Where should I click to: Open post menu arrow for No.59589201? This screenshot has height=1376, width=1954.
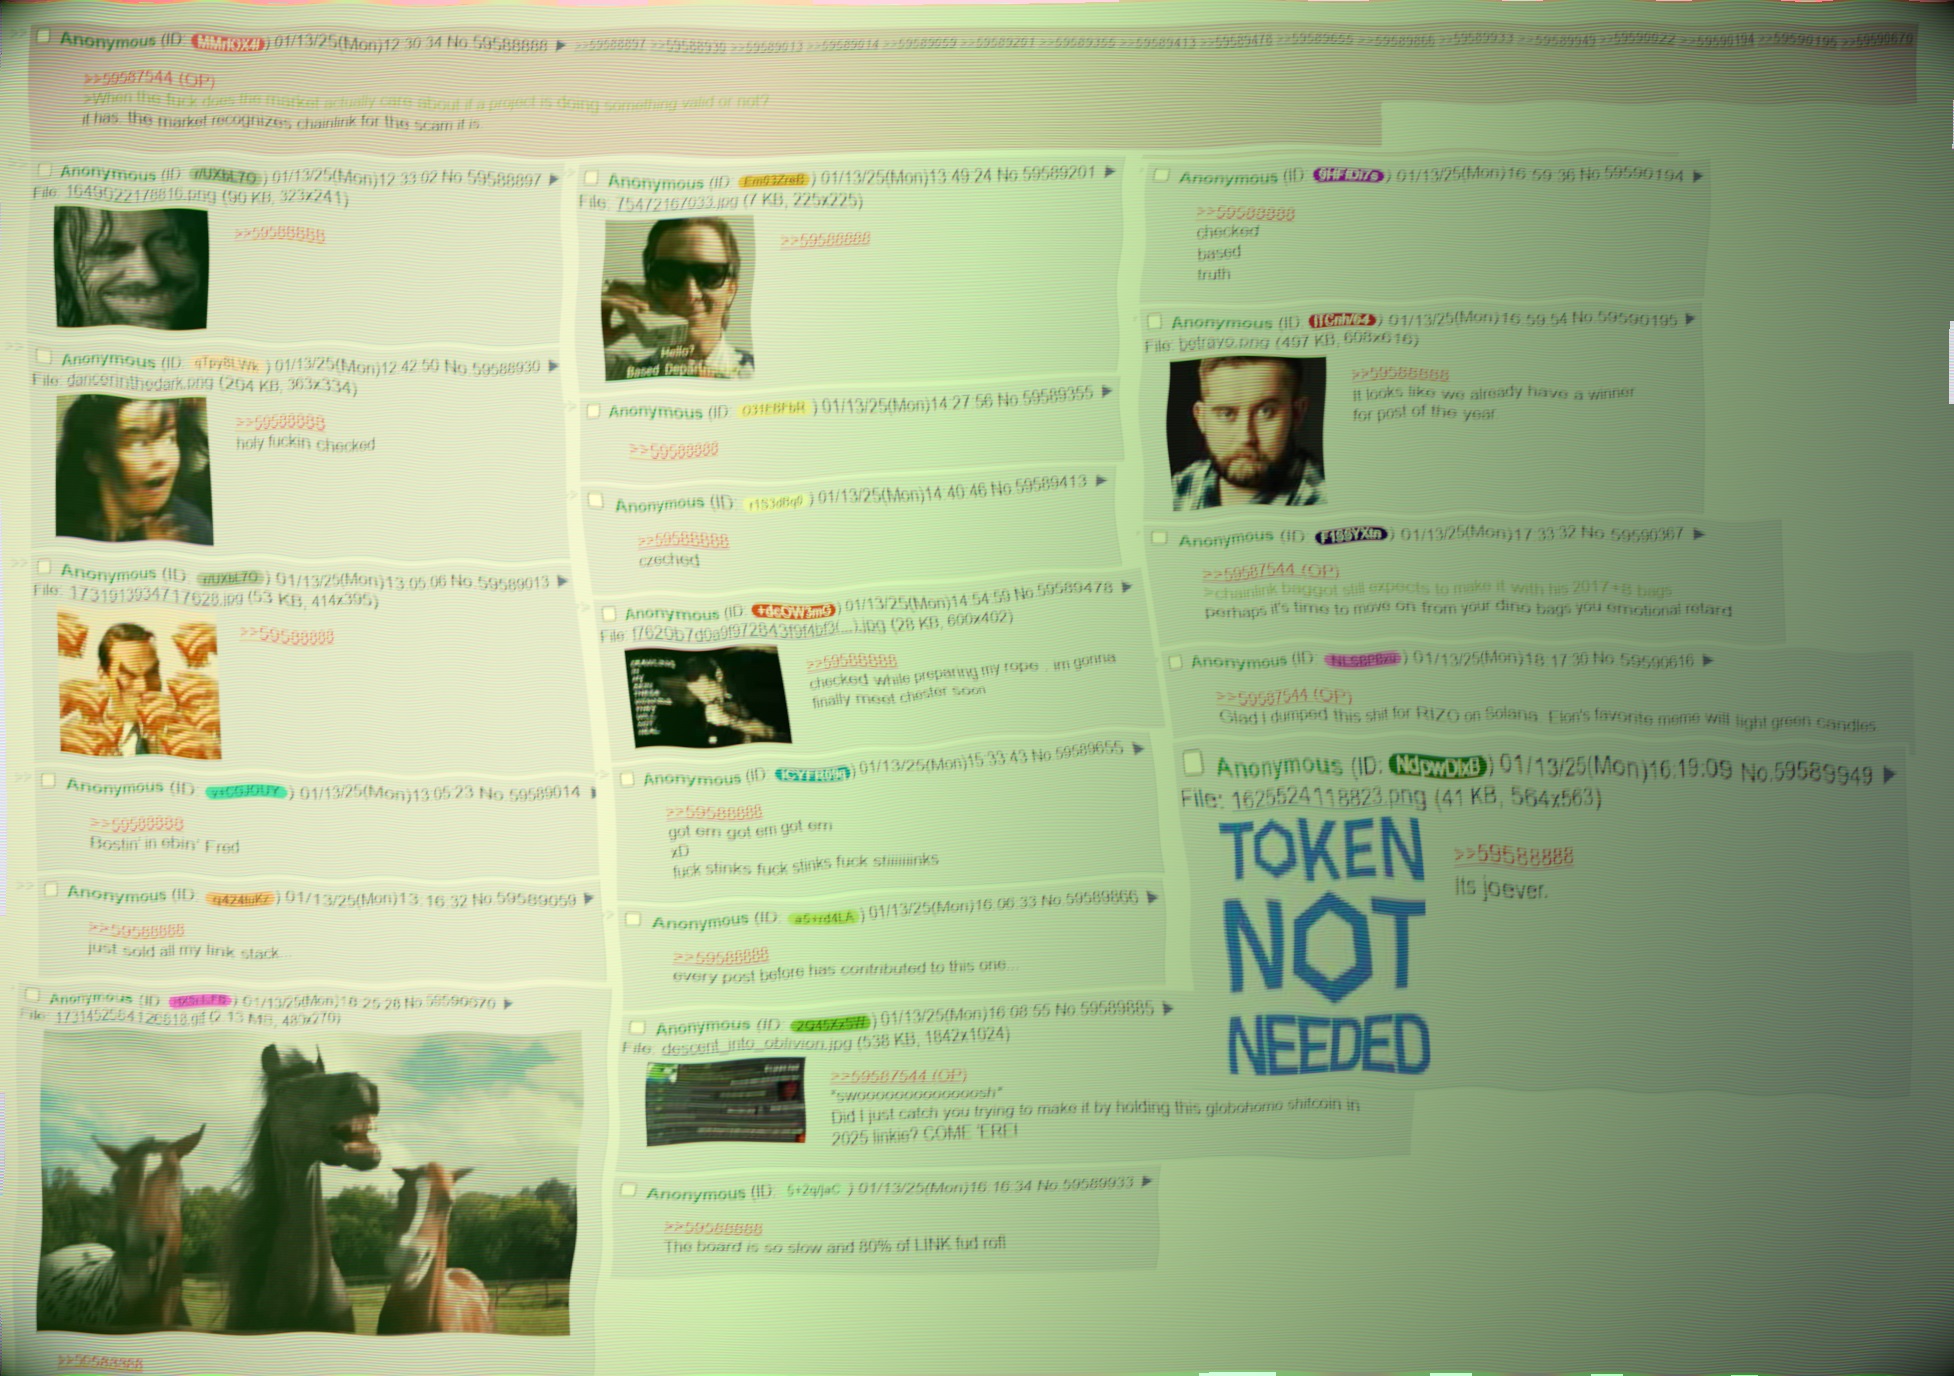pos(1109,173)
